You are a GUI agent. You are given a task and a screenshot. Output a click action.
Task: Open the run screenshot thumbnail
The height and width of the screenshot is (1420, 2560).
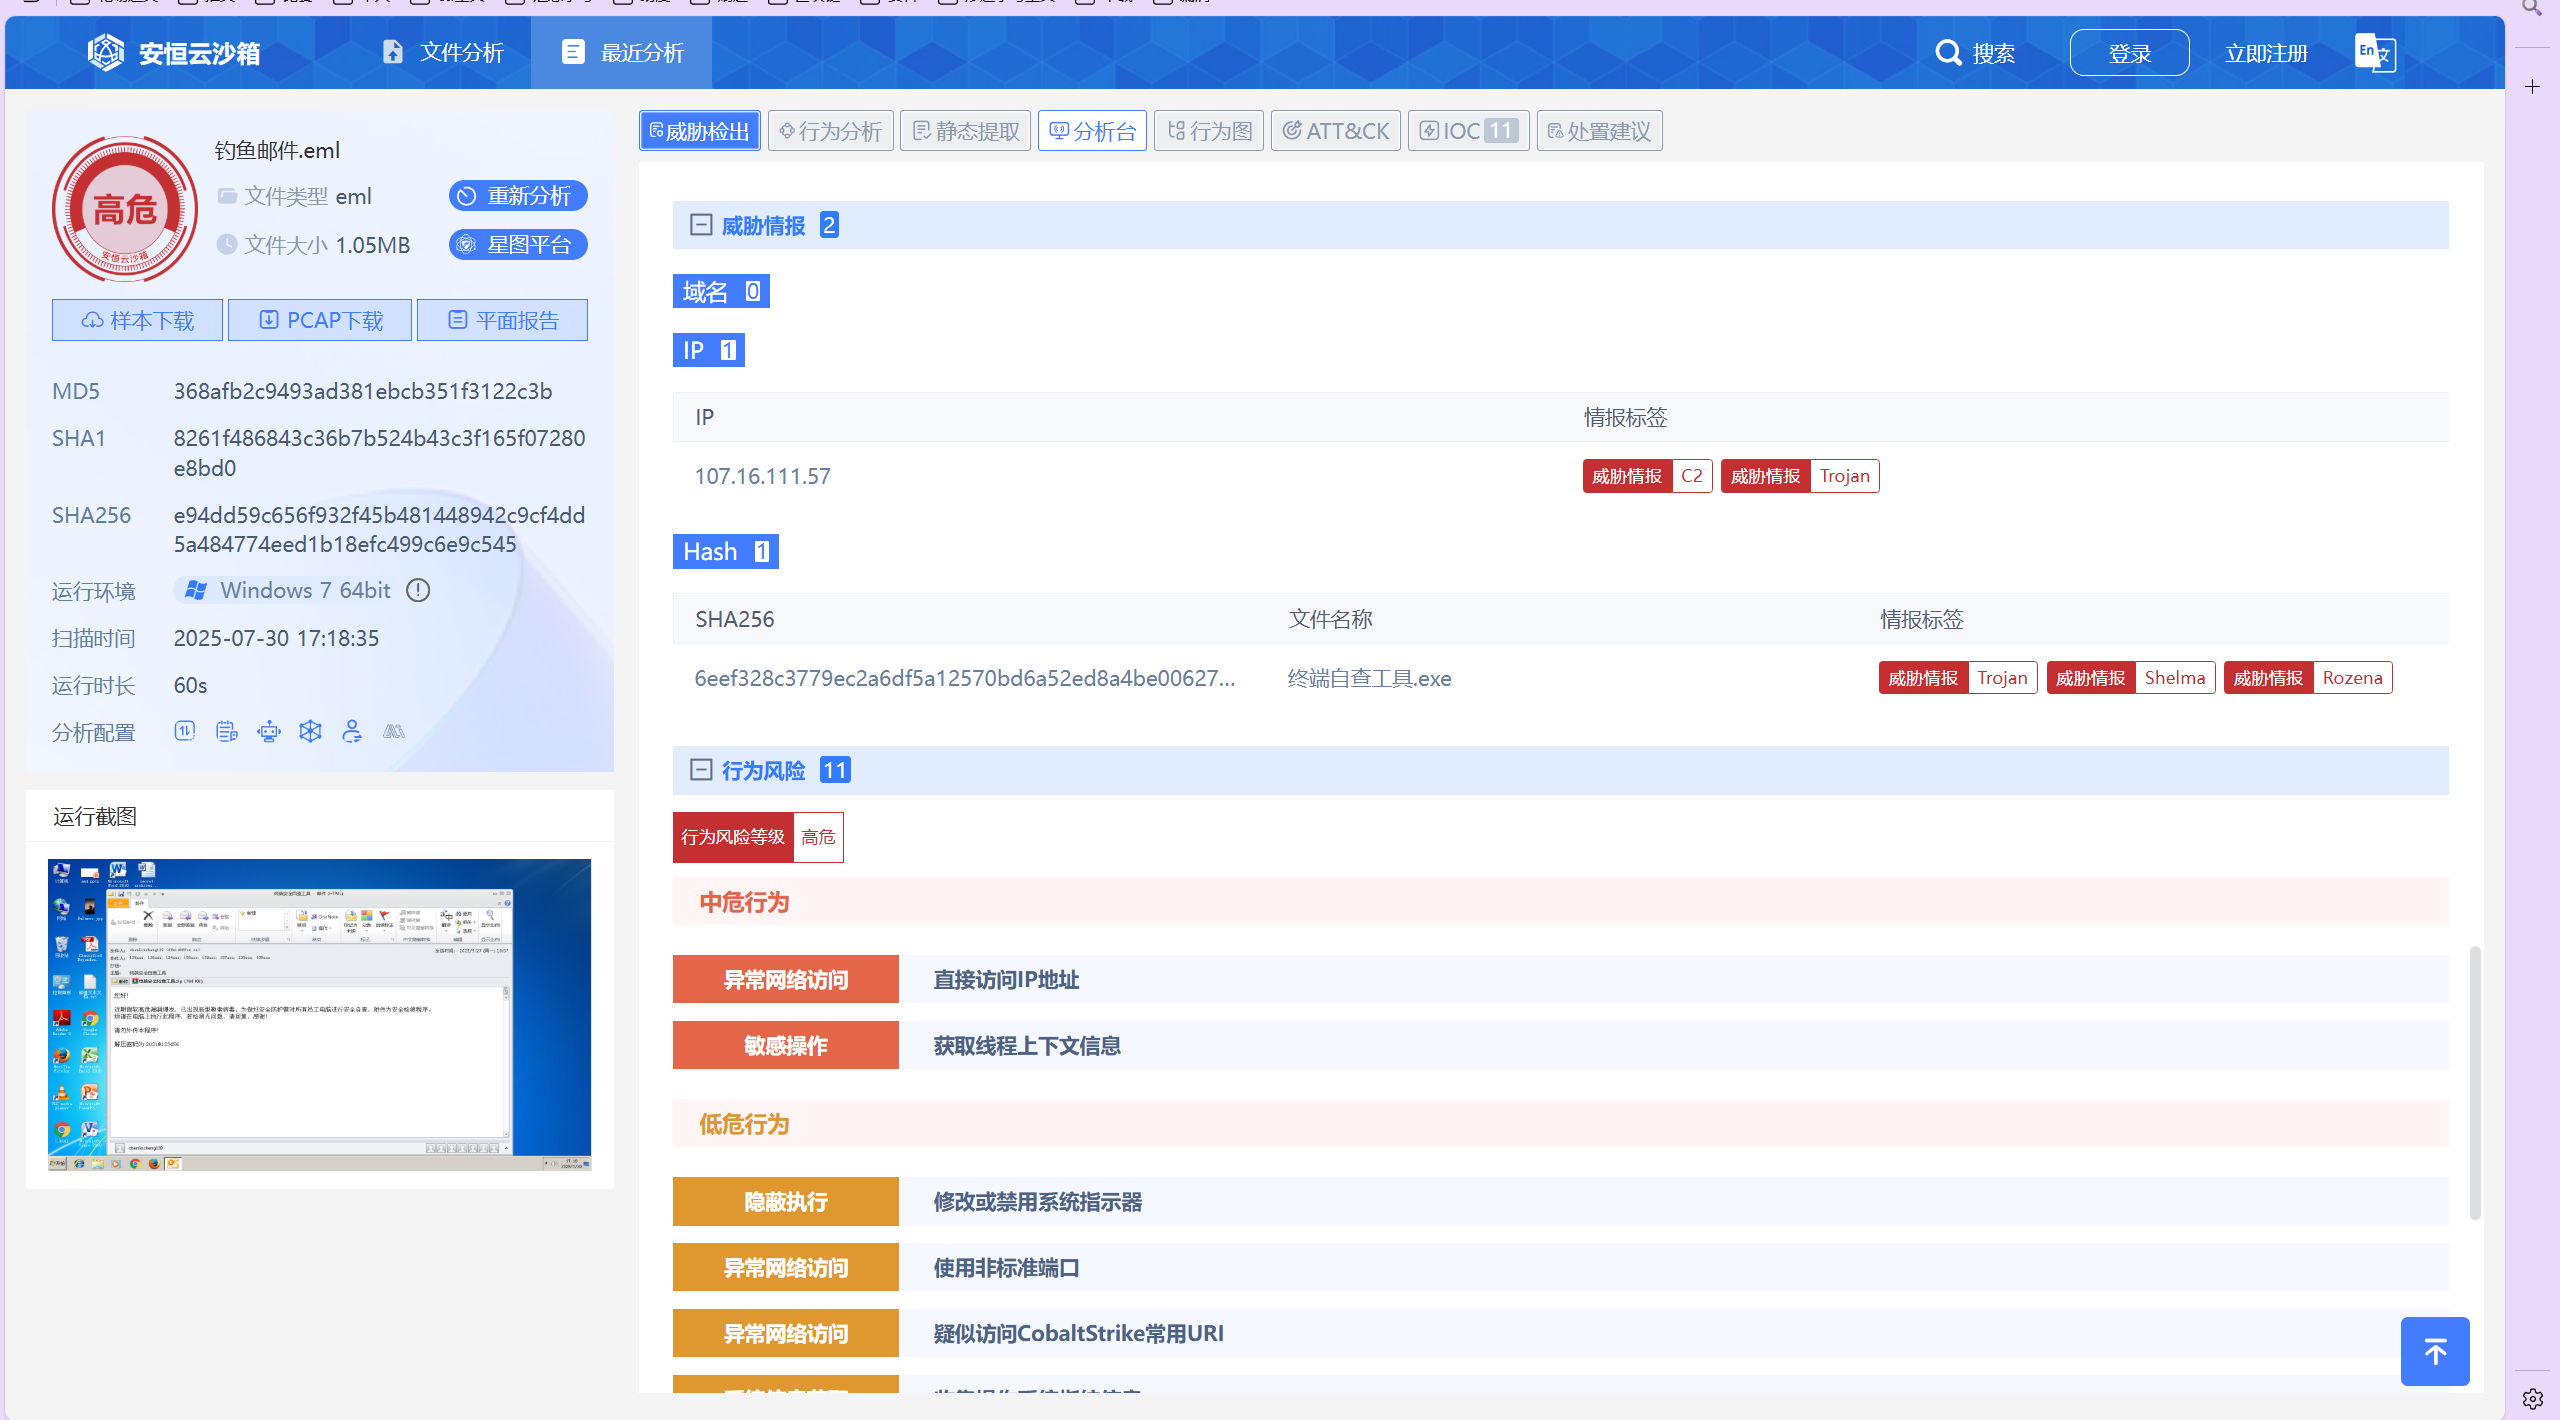[319, 1014]
